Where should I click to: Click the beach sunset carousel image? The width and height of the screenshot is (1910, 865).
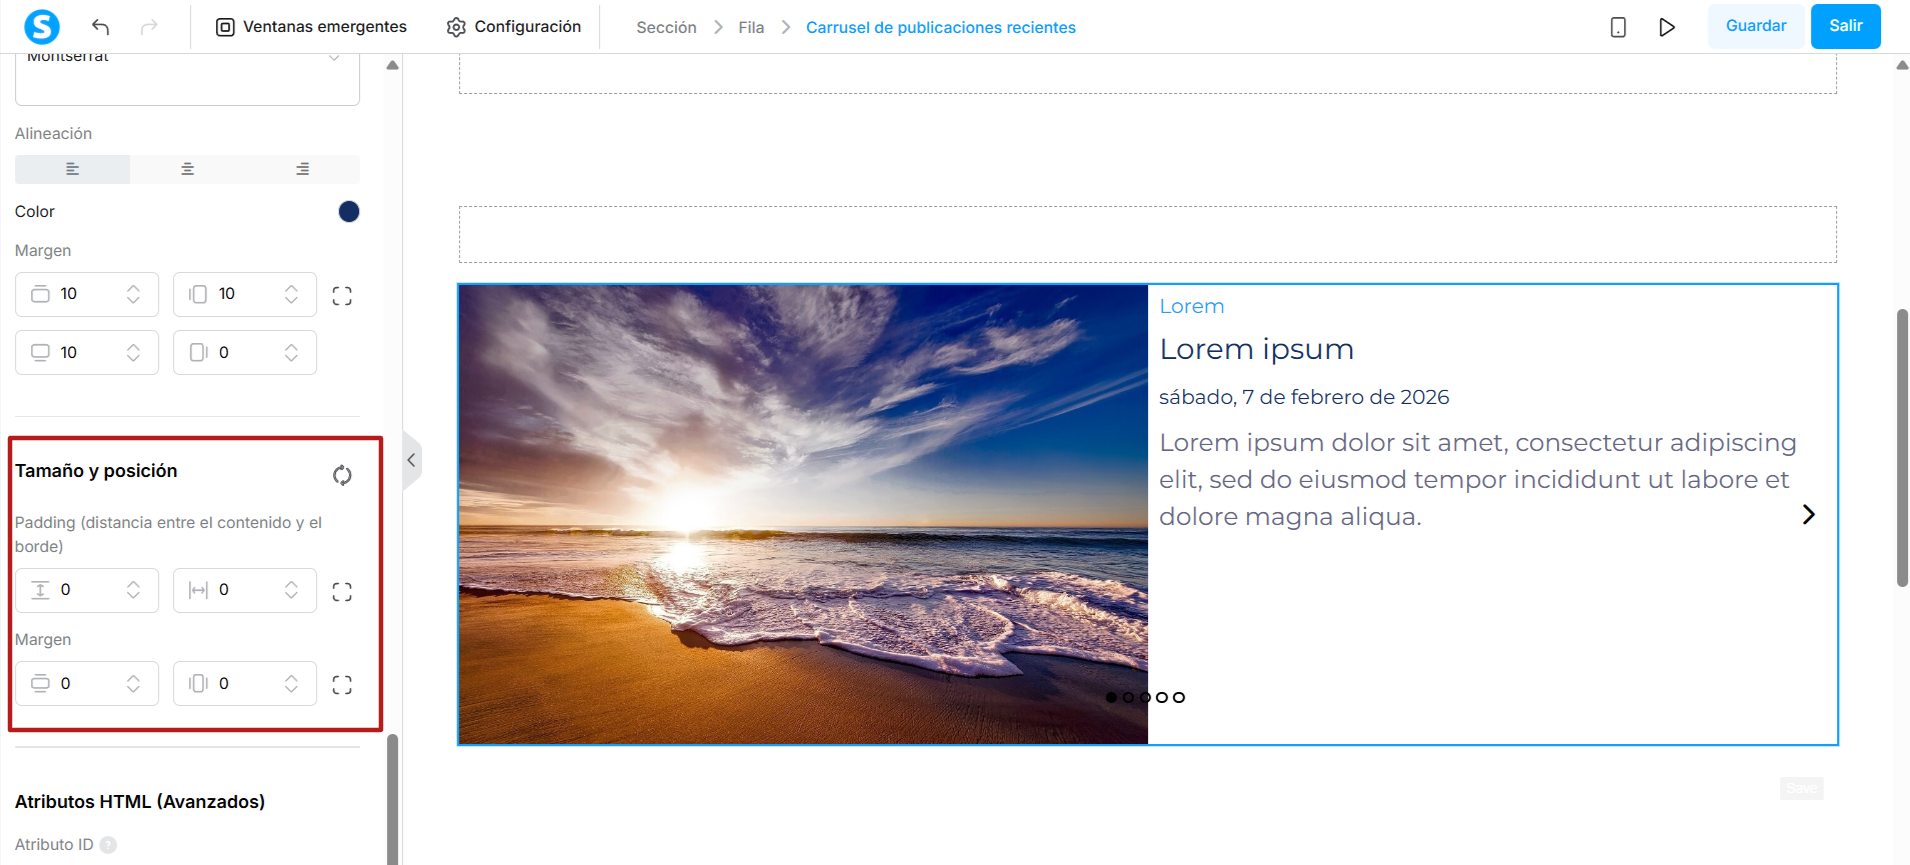click(x=803, y=514)
